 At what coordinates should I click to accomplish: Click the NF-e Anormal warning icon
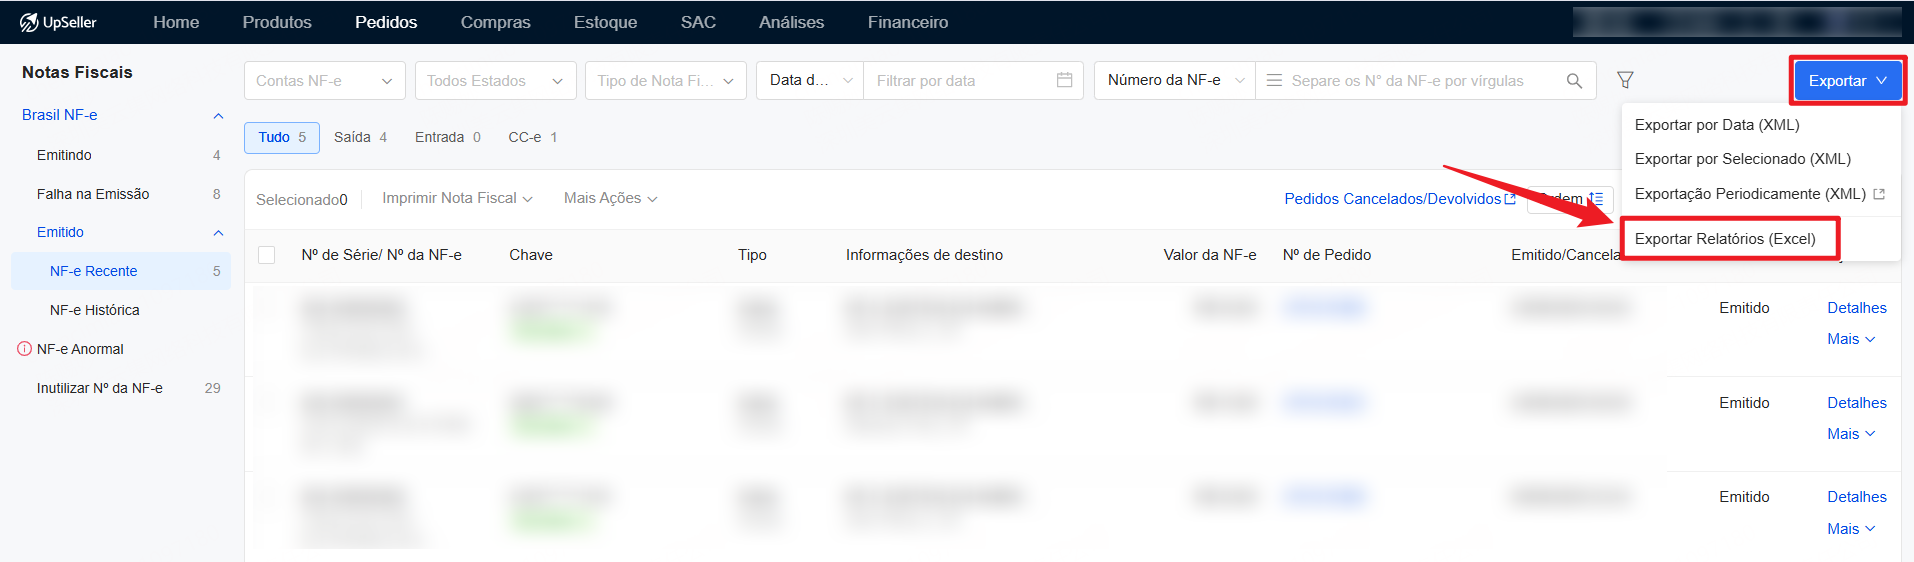[x=25, y=349]
